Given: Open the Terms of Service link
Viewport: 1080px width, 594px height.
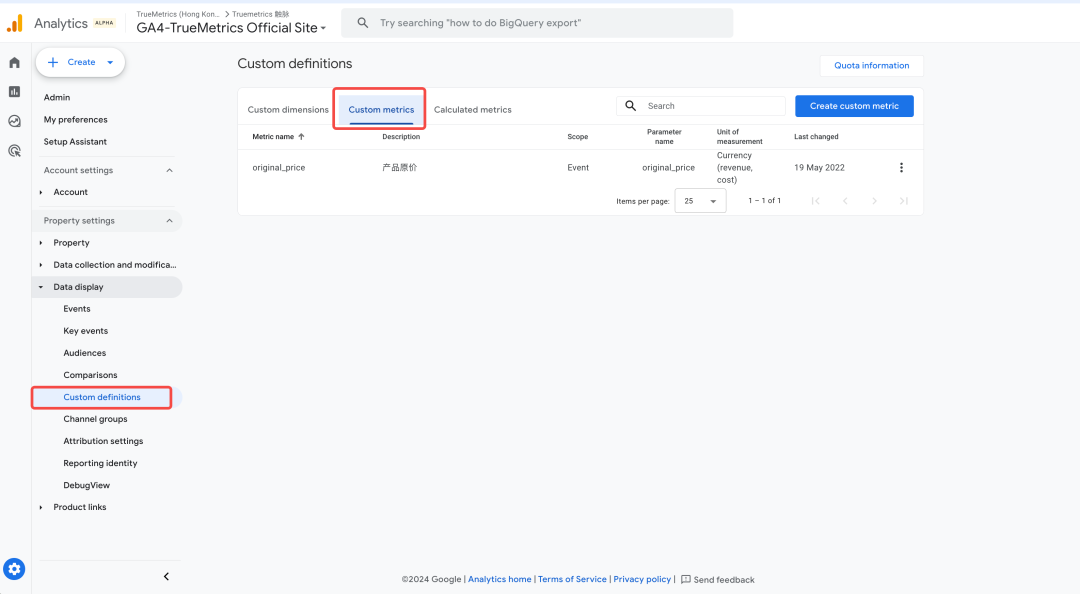Looking at the screenshot, I should (x=572, y=580).
